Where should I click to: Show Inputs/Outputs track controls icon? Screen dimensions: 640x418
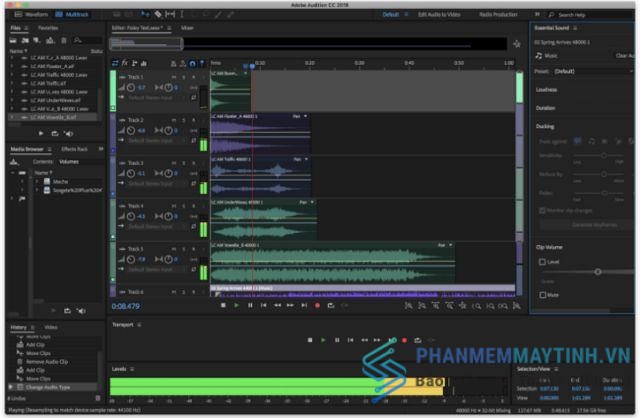115,63
